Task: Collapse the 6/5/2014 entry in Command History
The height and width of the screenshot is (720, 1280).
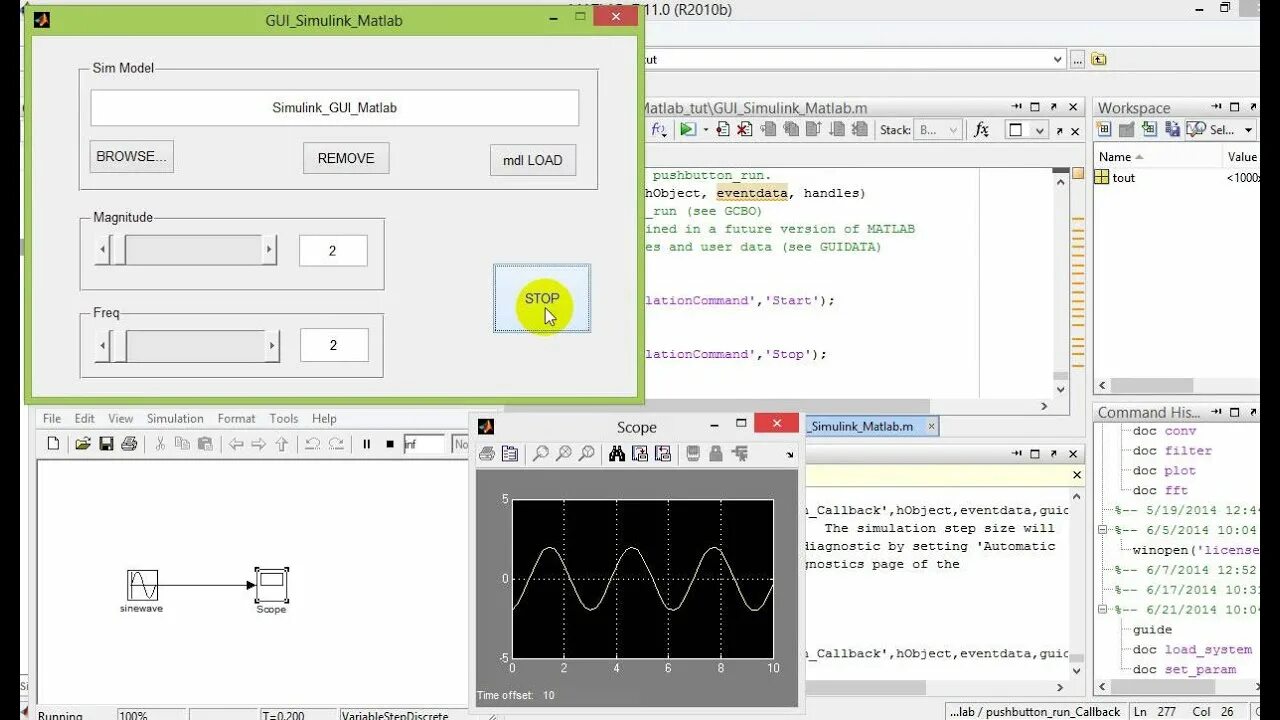Action: tap(1103, 531)
